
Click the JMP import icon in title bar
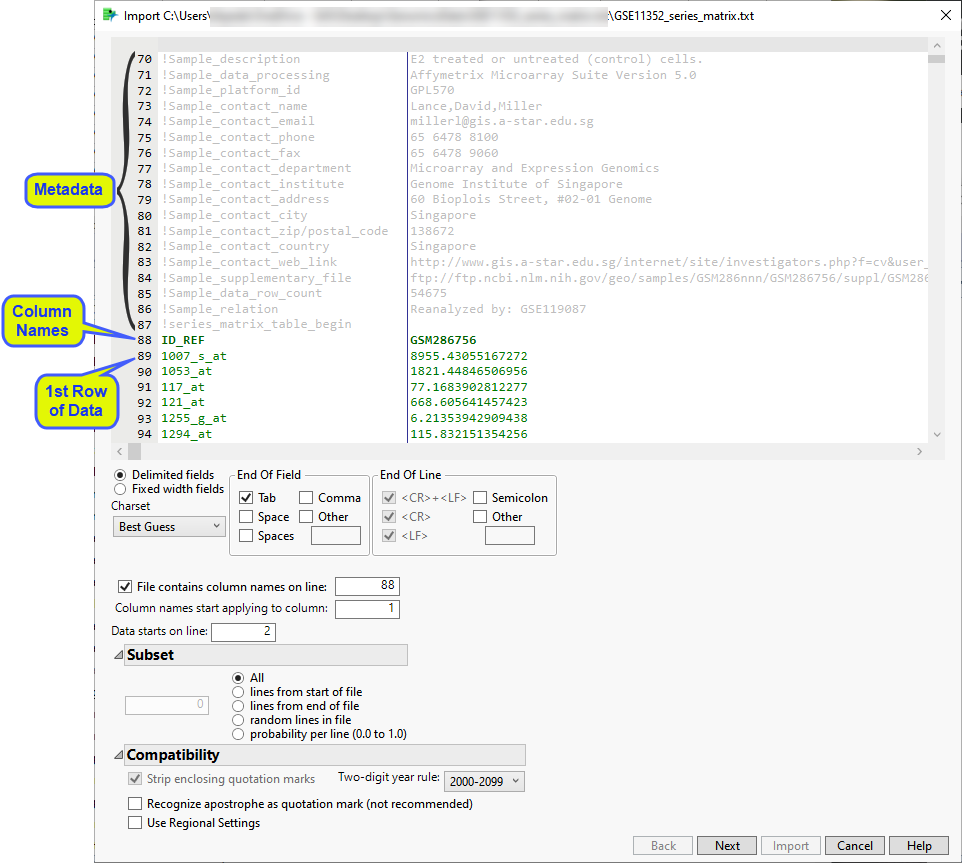[x=110, y=15]
